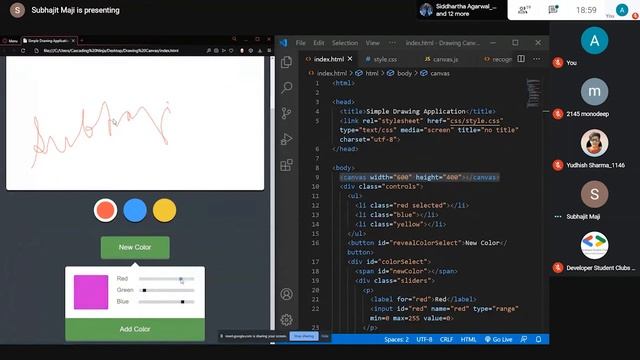Close the index.html editor tab
640x360 pixels.
tap(350, 59)
